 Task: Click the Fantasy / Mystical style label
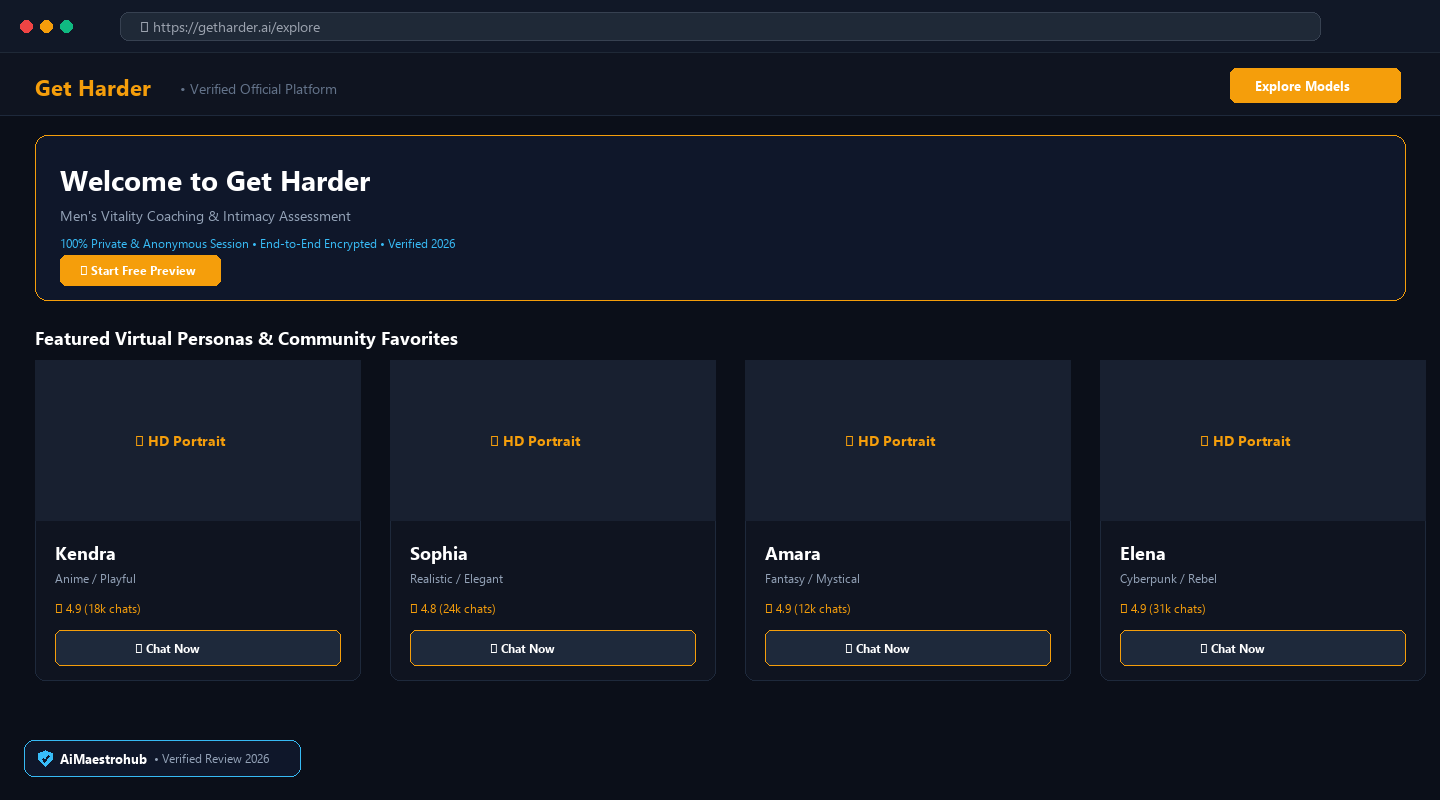(x=812, y=579)
